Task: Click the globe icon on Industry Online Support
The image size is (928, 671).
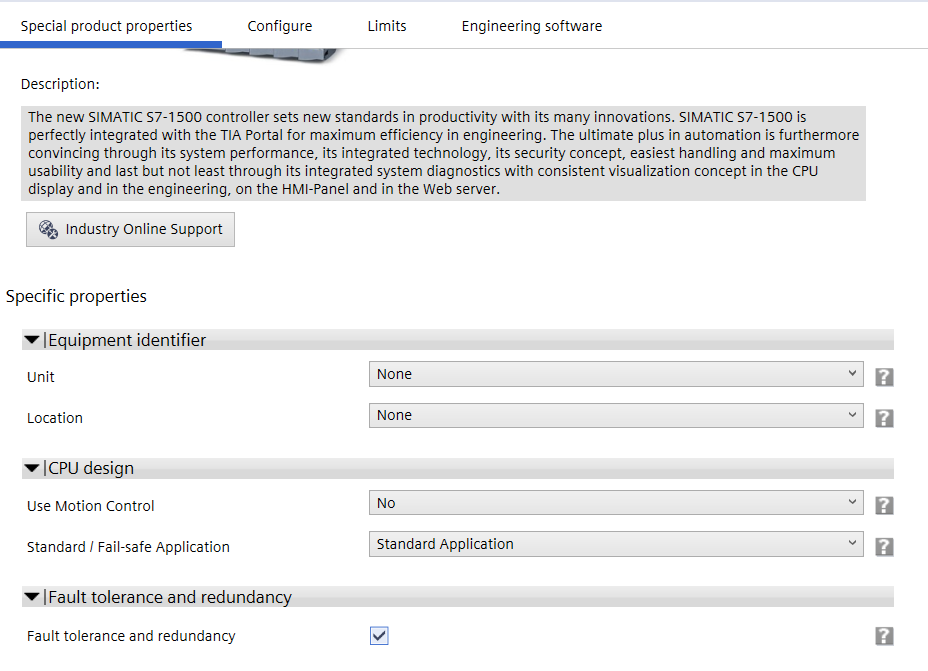Action: pyautogui.click(x=48, y=230)
